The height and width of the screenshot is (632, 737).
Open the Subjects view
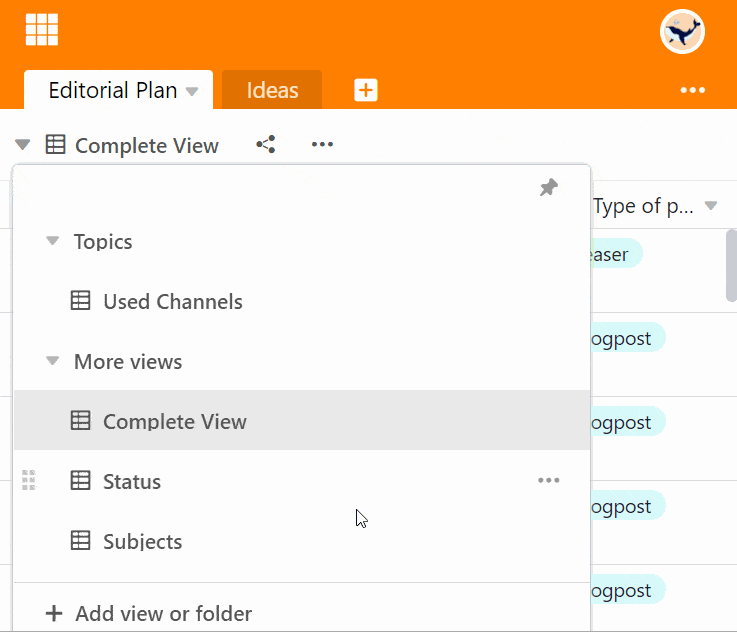[142, 542]
